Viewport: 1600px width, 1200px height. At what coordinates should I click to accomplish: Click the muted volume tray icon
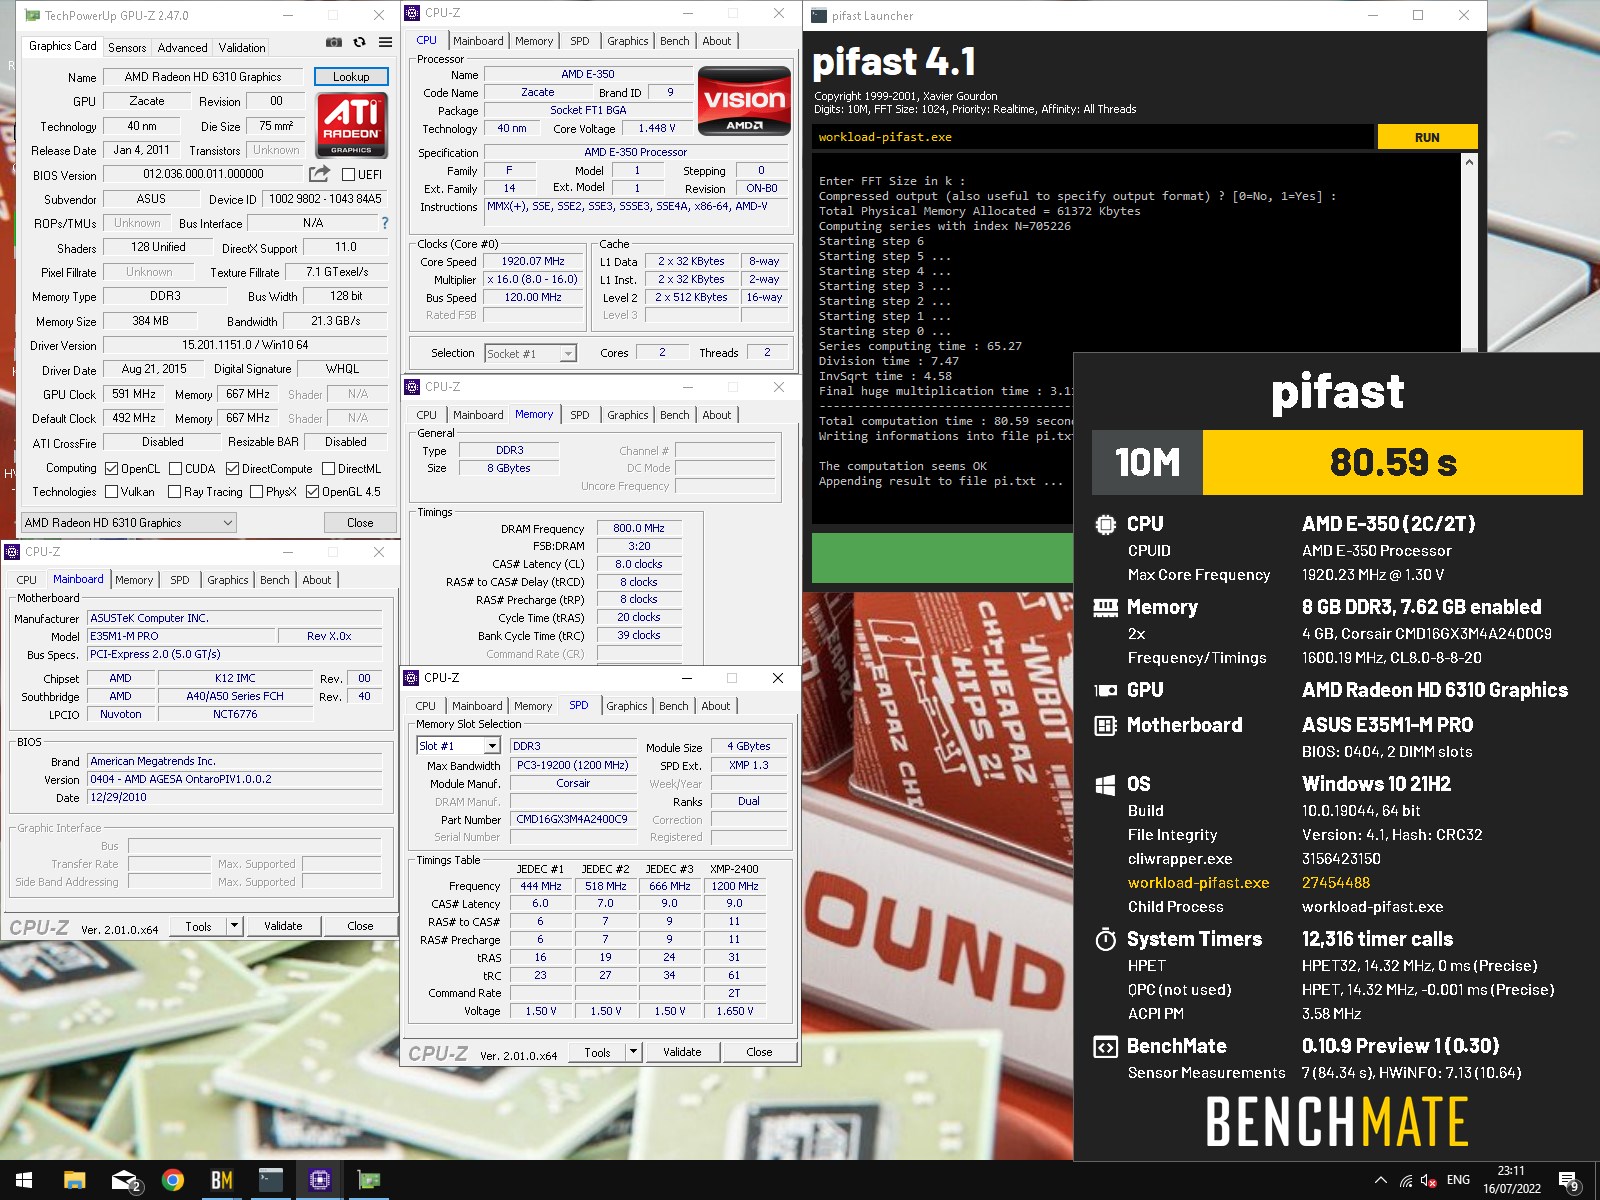1429,1181
